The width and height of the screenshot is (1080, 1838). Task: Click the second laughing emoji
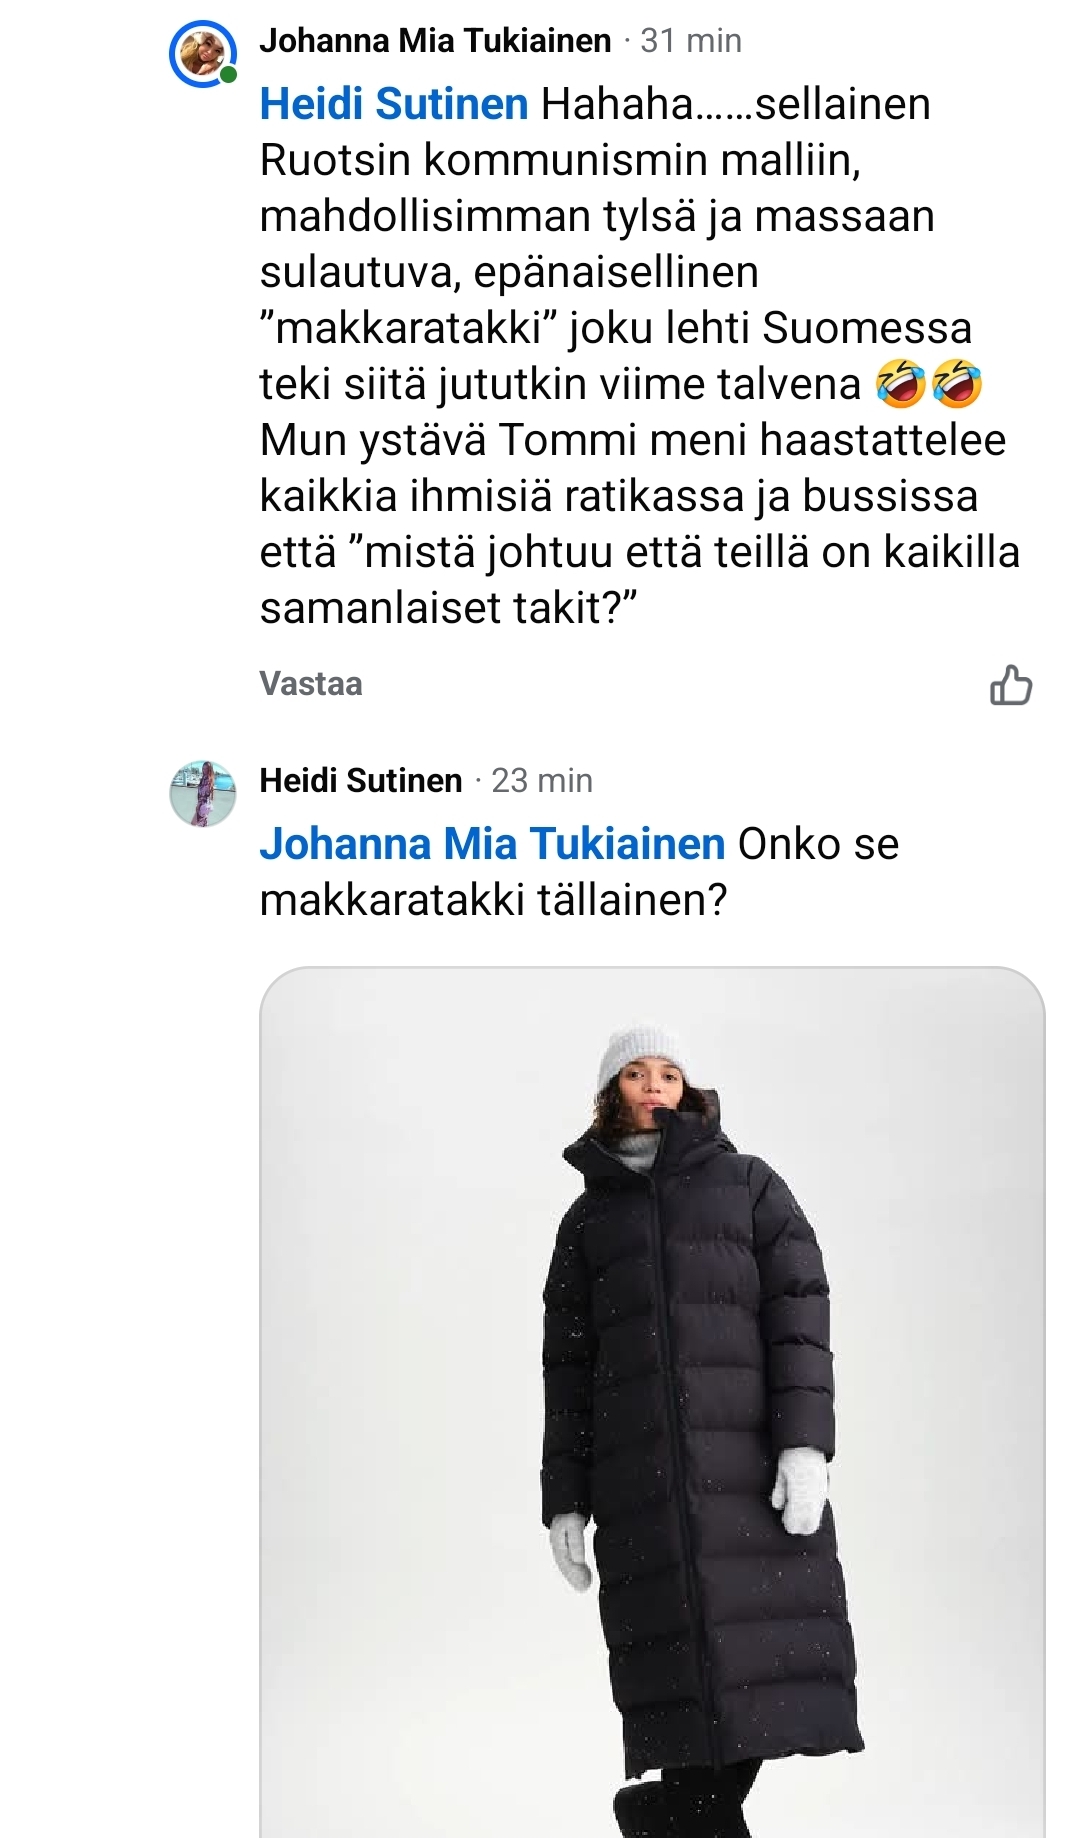coord(957,385)
